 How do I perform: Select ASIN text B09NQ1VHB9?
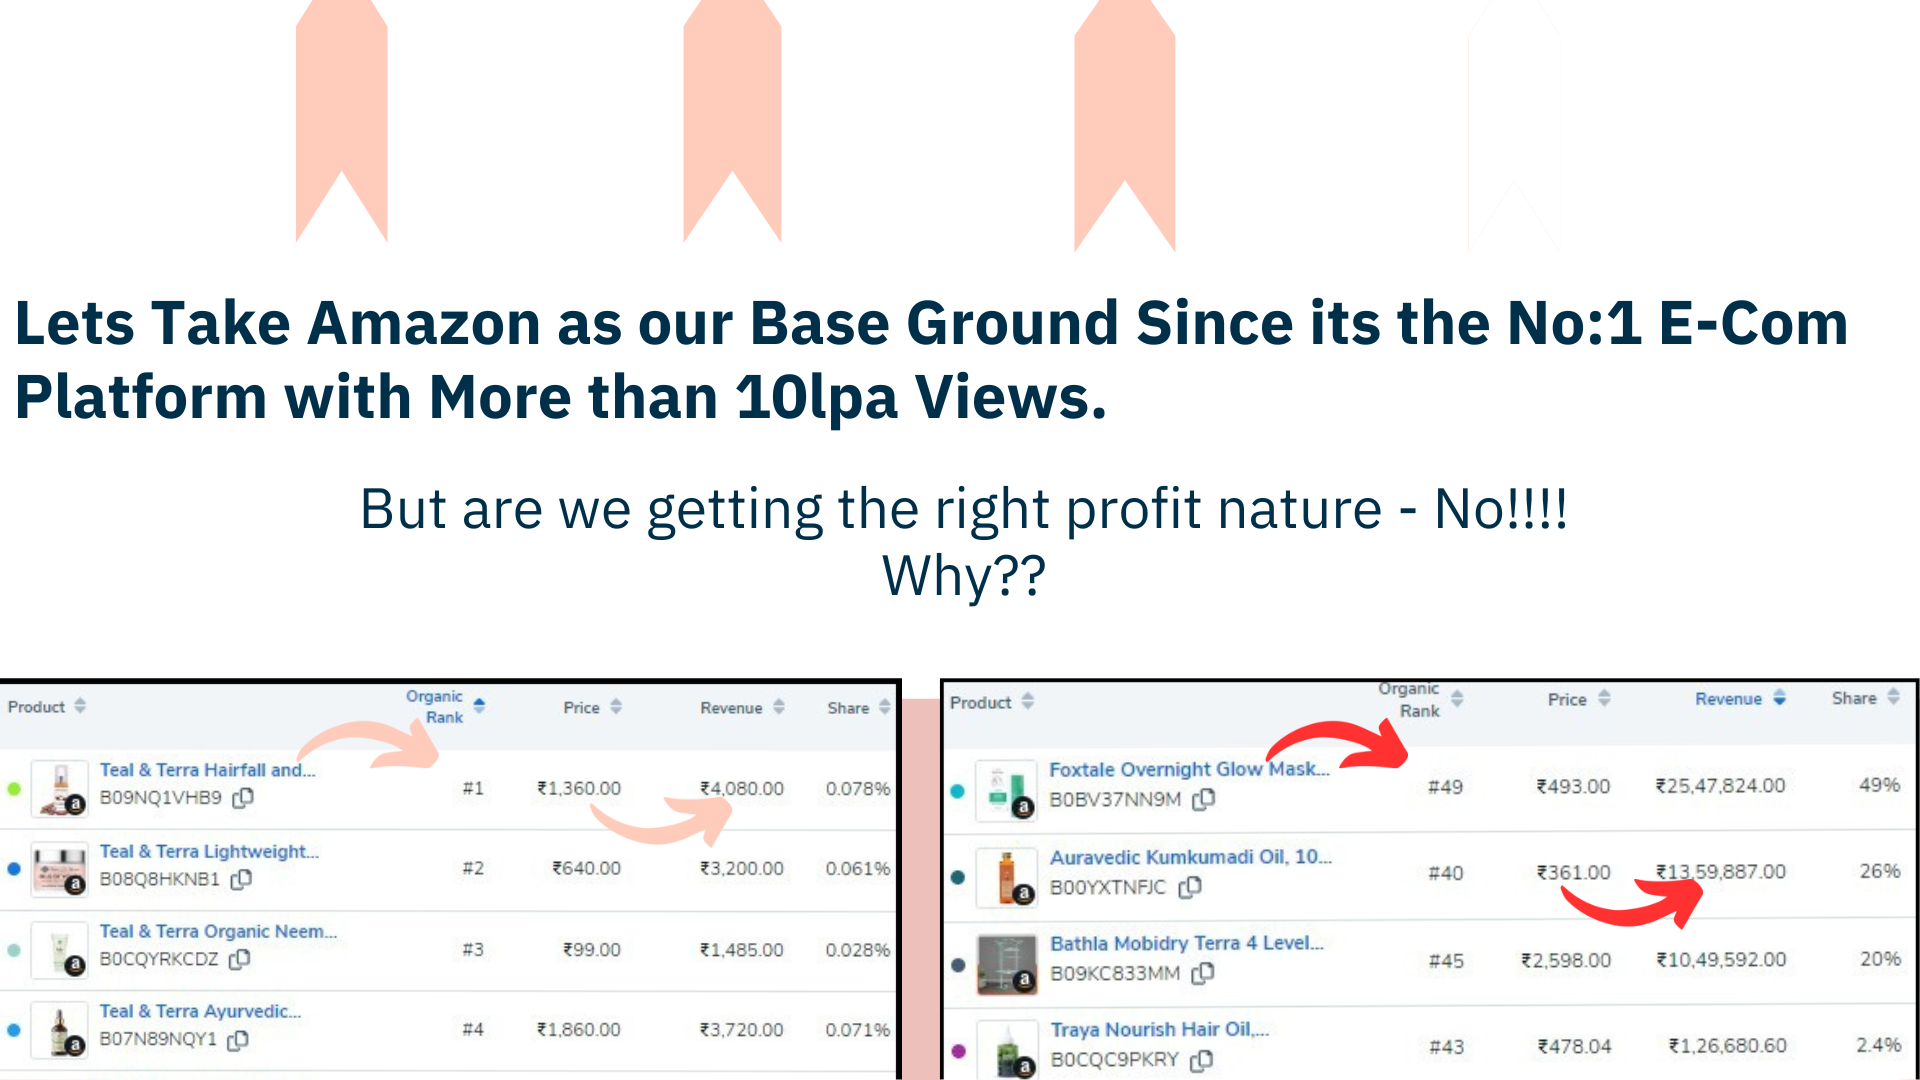point(161,798)
